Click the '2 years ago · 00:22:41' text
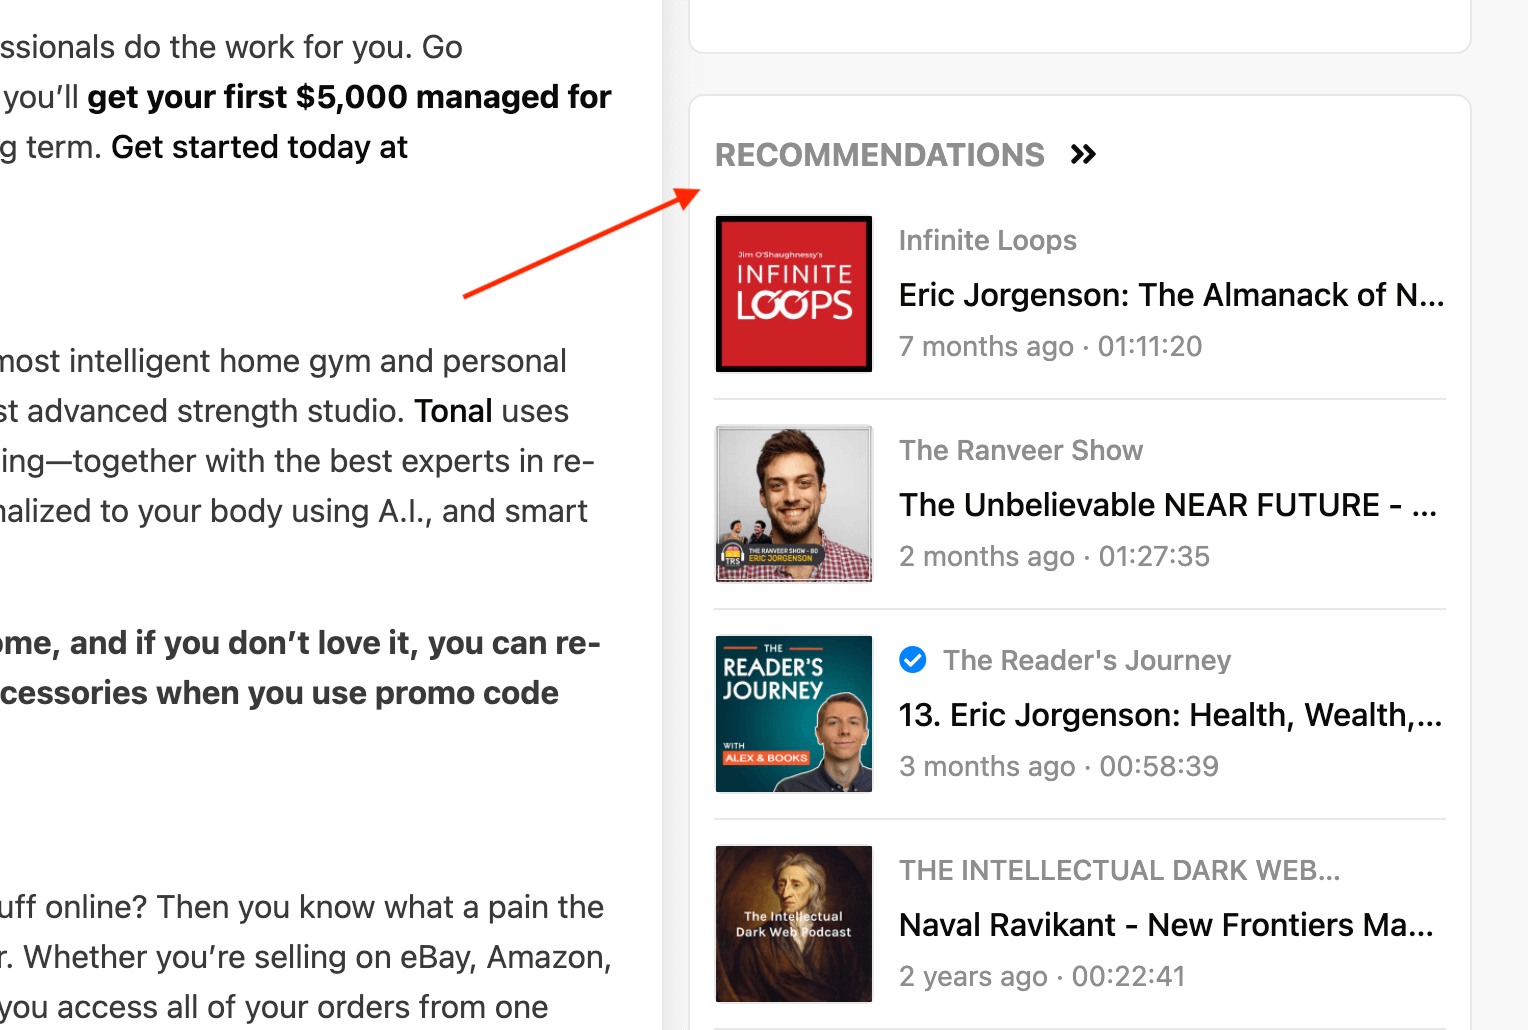1528x1030 pixels. click(1042, 976)
